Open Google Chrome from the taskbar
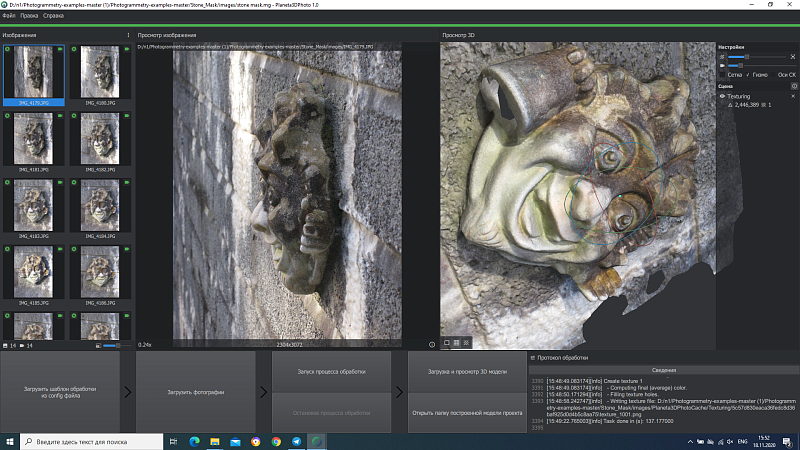This screenshot has width=800, height=450. (276, 441)
